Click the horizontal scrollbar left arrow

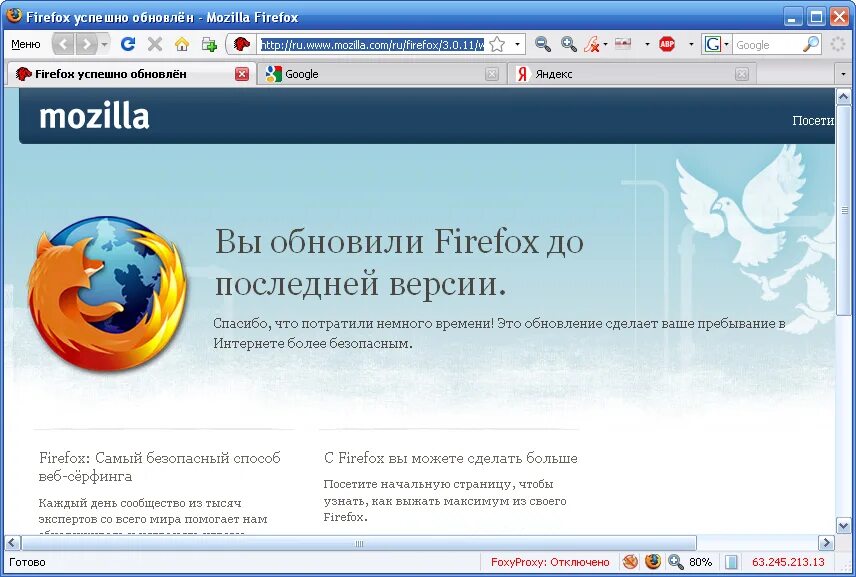click(13, 543)
